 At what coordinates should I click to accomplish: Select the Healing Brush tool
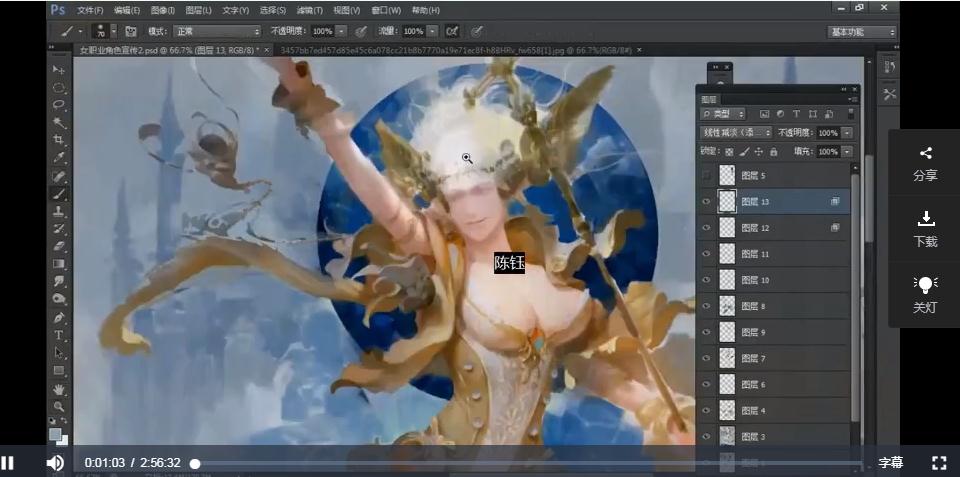point(59,177)
